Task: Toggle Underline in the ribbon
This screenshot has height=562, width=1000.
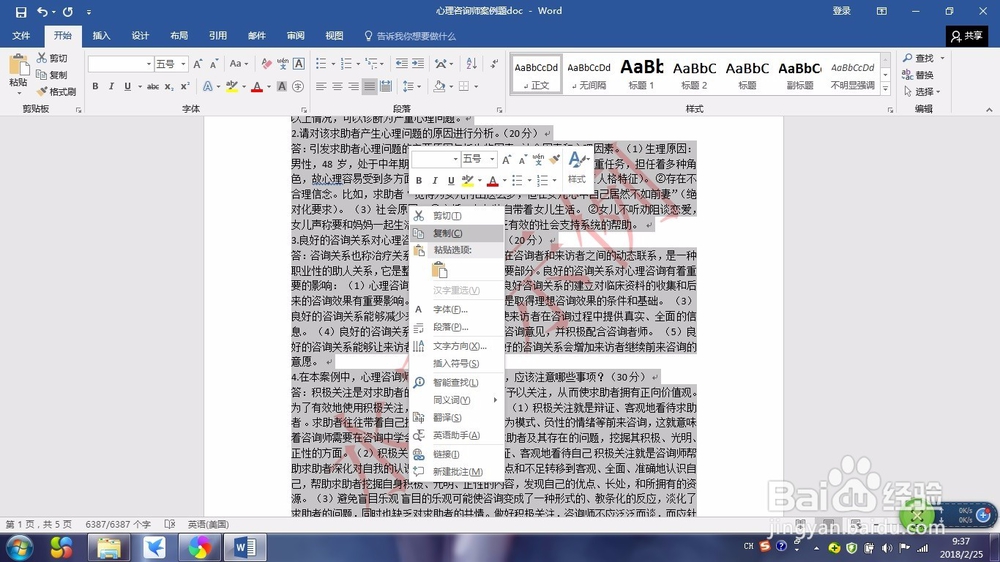Action: 128,86
